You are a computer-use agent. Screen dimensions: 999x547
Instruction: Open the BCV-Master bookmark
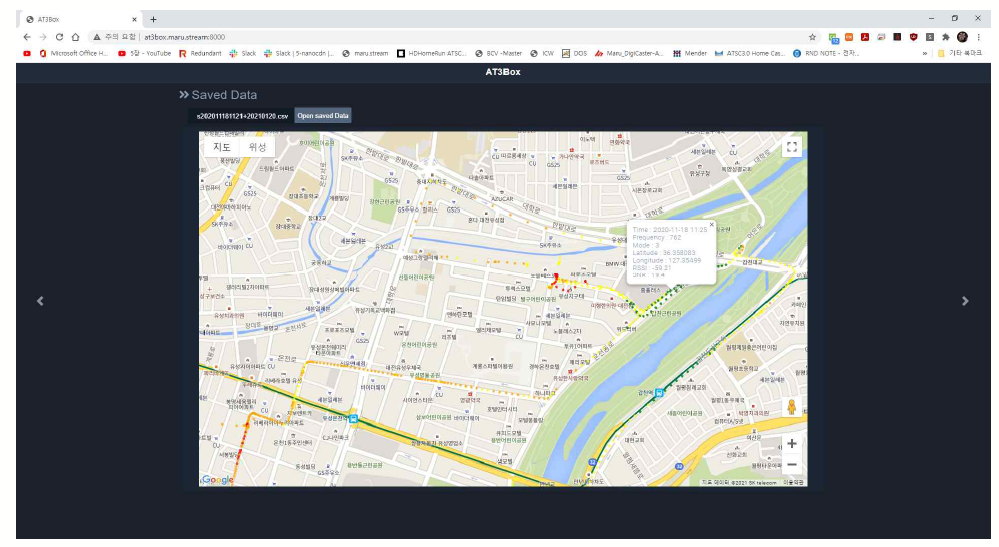(498, 53)
